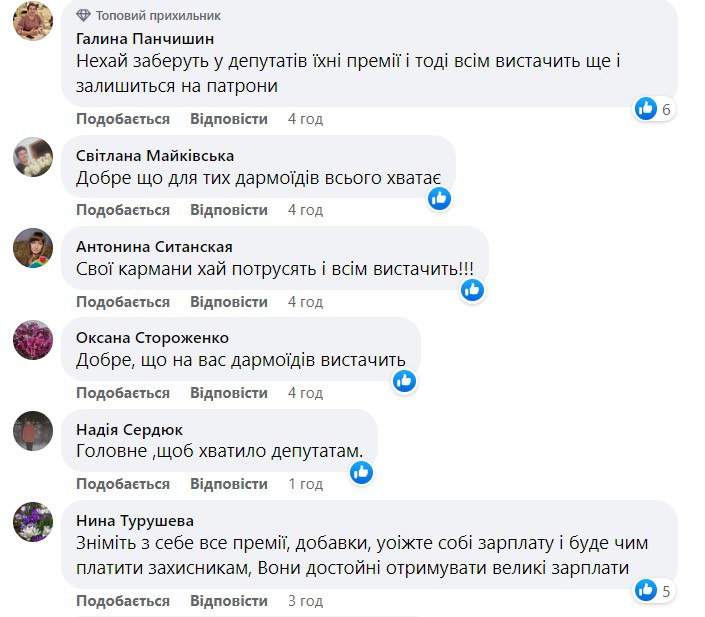
Task: Click the 3 год timestamp on Нина Турушева's comment
Action: tap(305, 601)
